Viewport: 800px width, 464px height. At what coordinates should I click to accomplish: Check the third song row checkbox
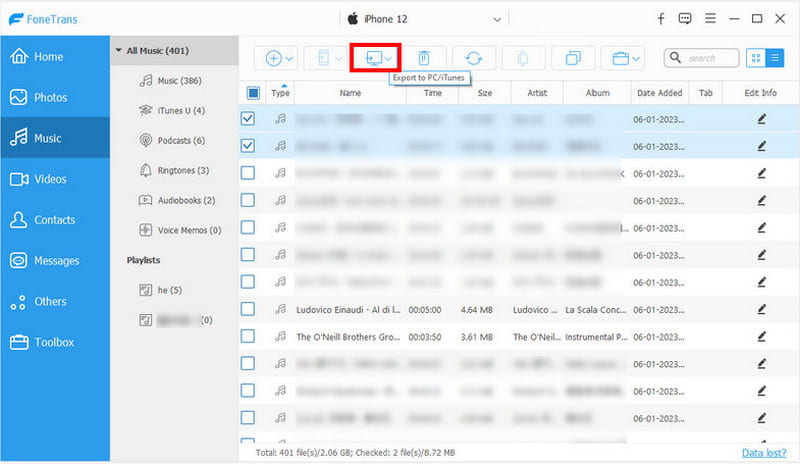pos(248,173)
